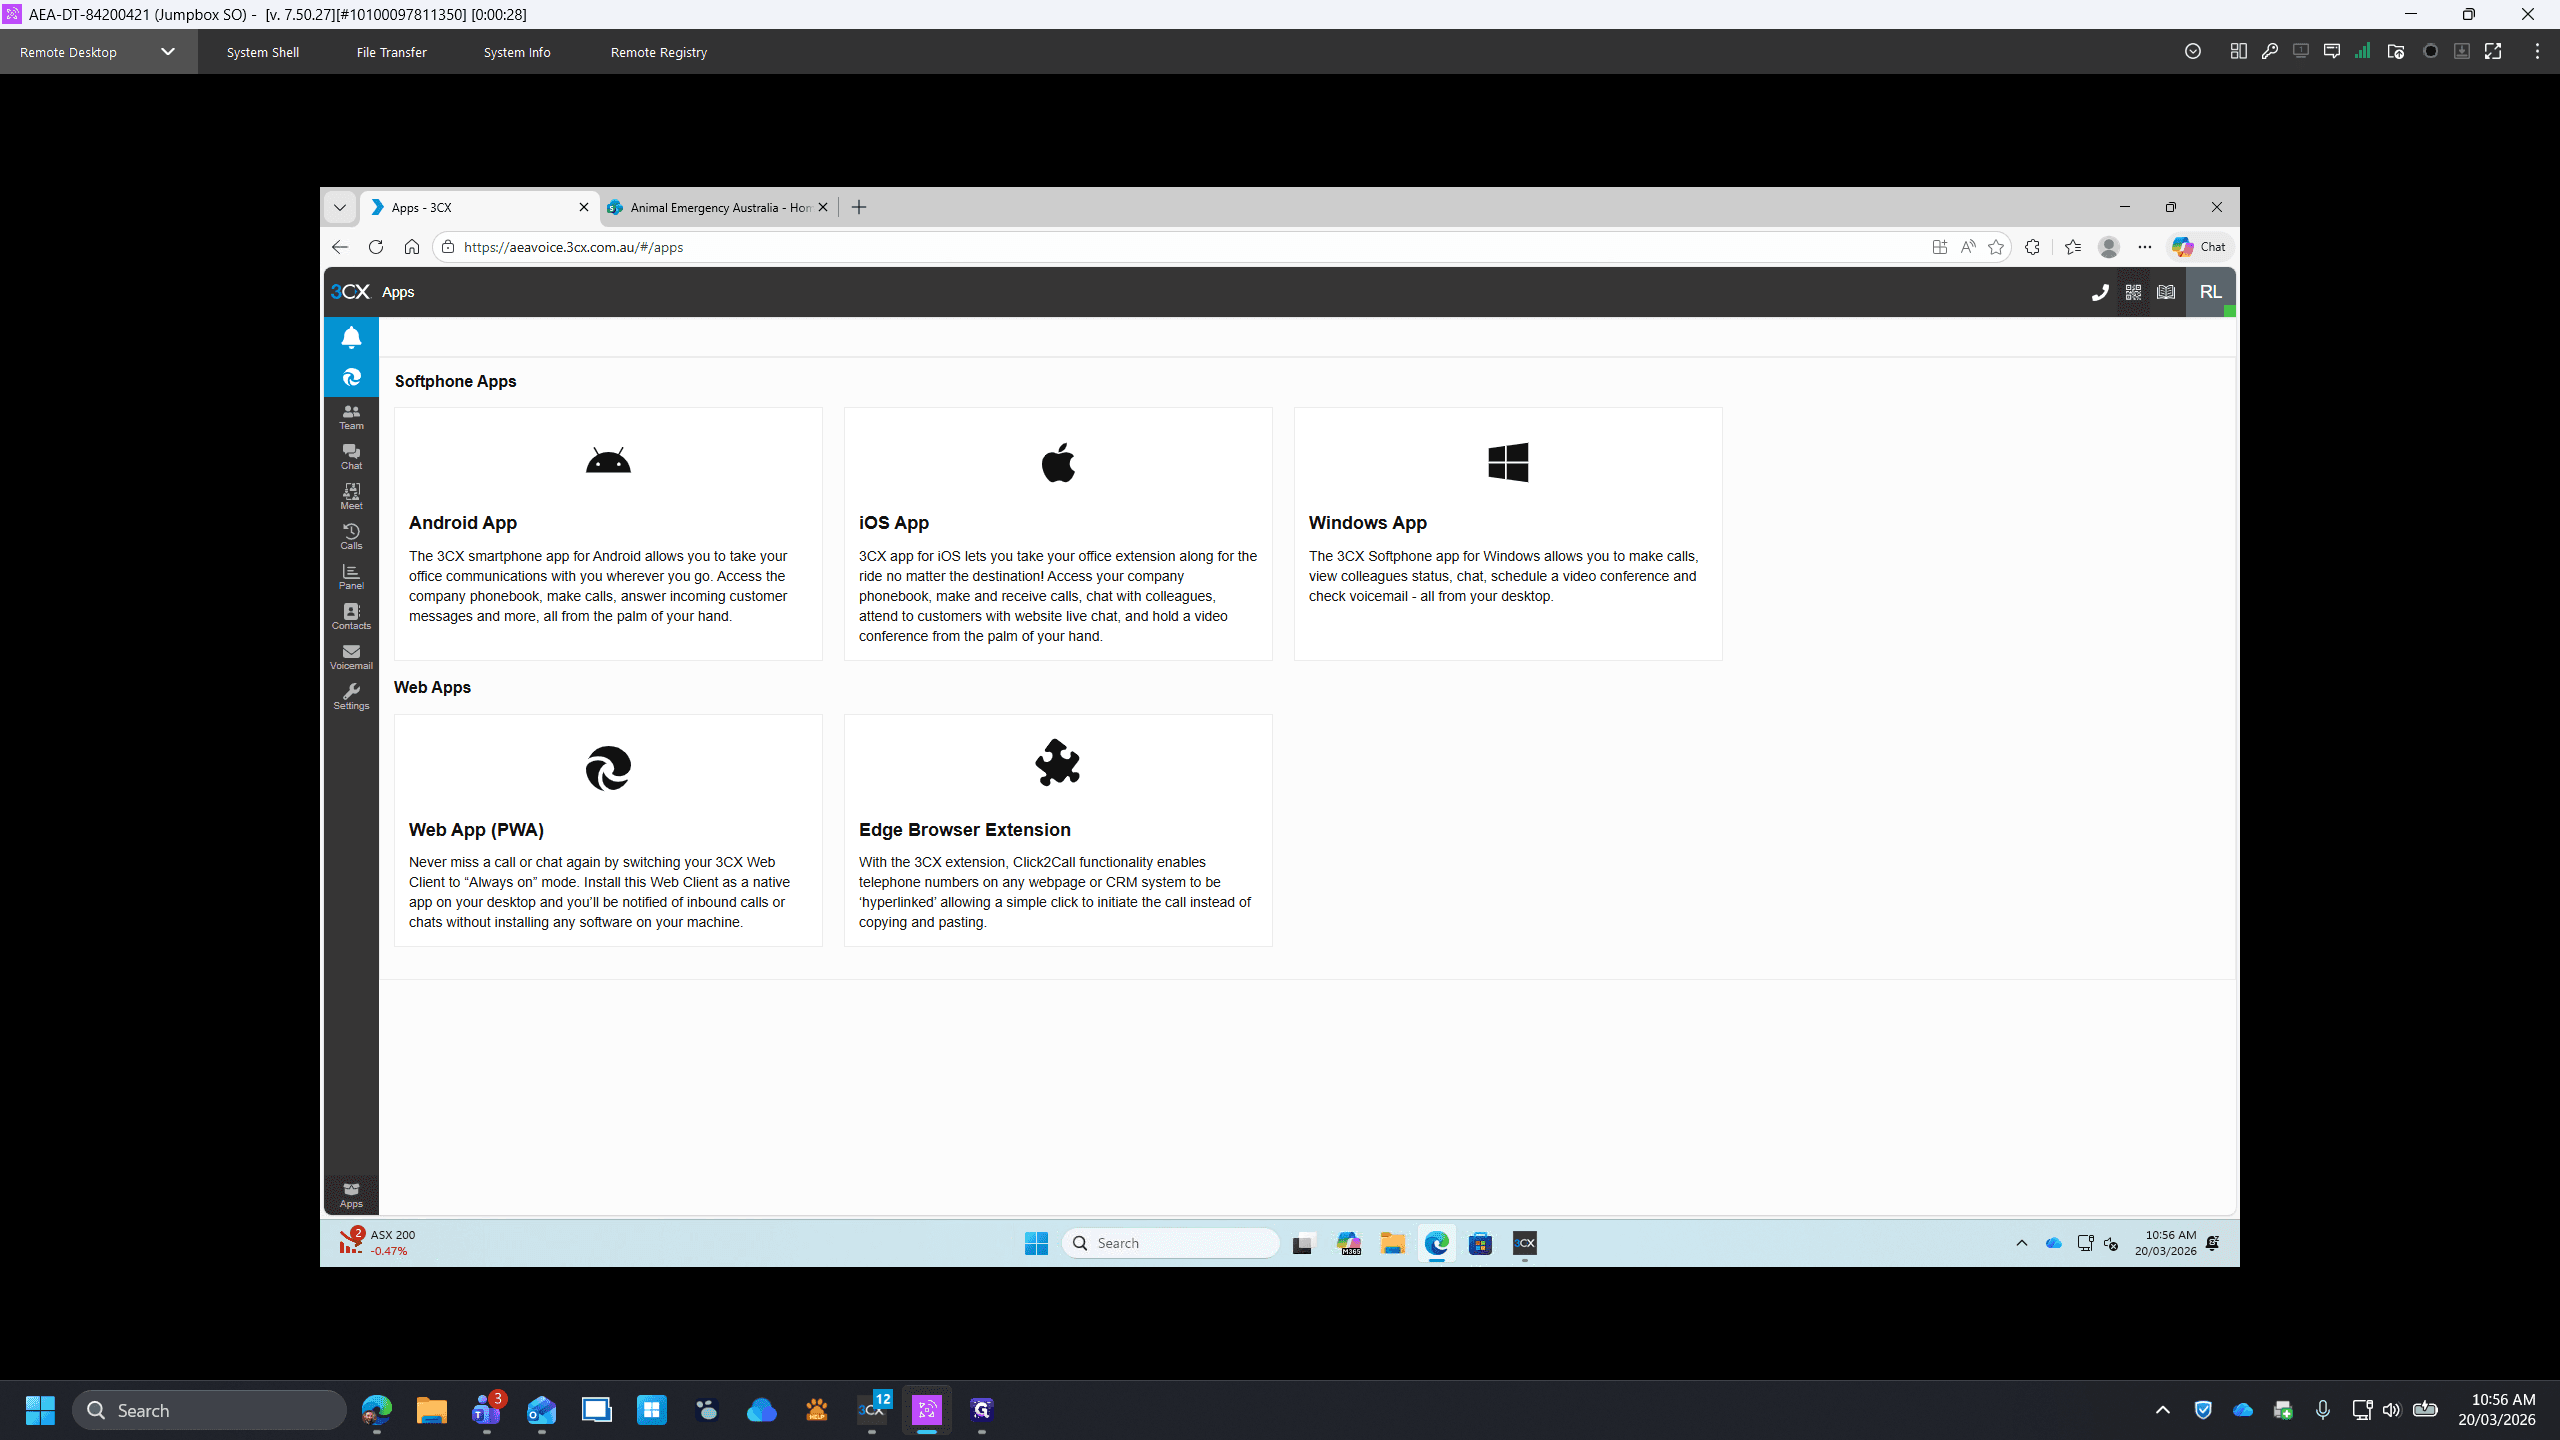Viewport: 2560px width, 1440px height.
Task: Open the Panel sidebar item
Action: (x=351, y=577)
